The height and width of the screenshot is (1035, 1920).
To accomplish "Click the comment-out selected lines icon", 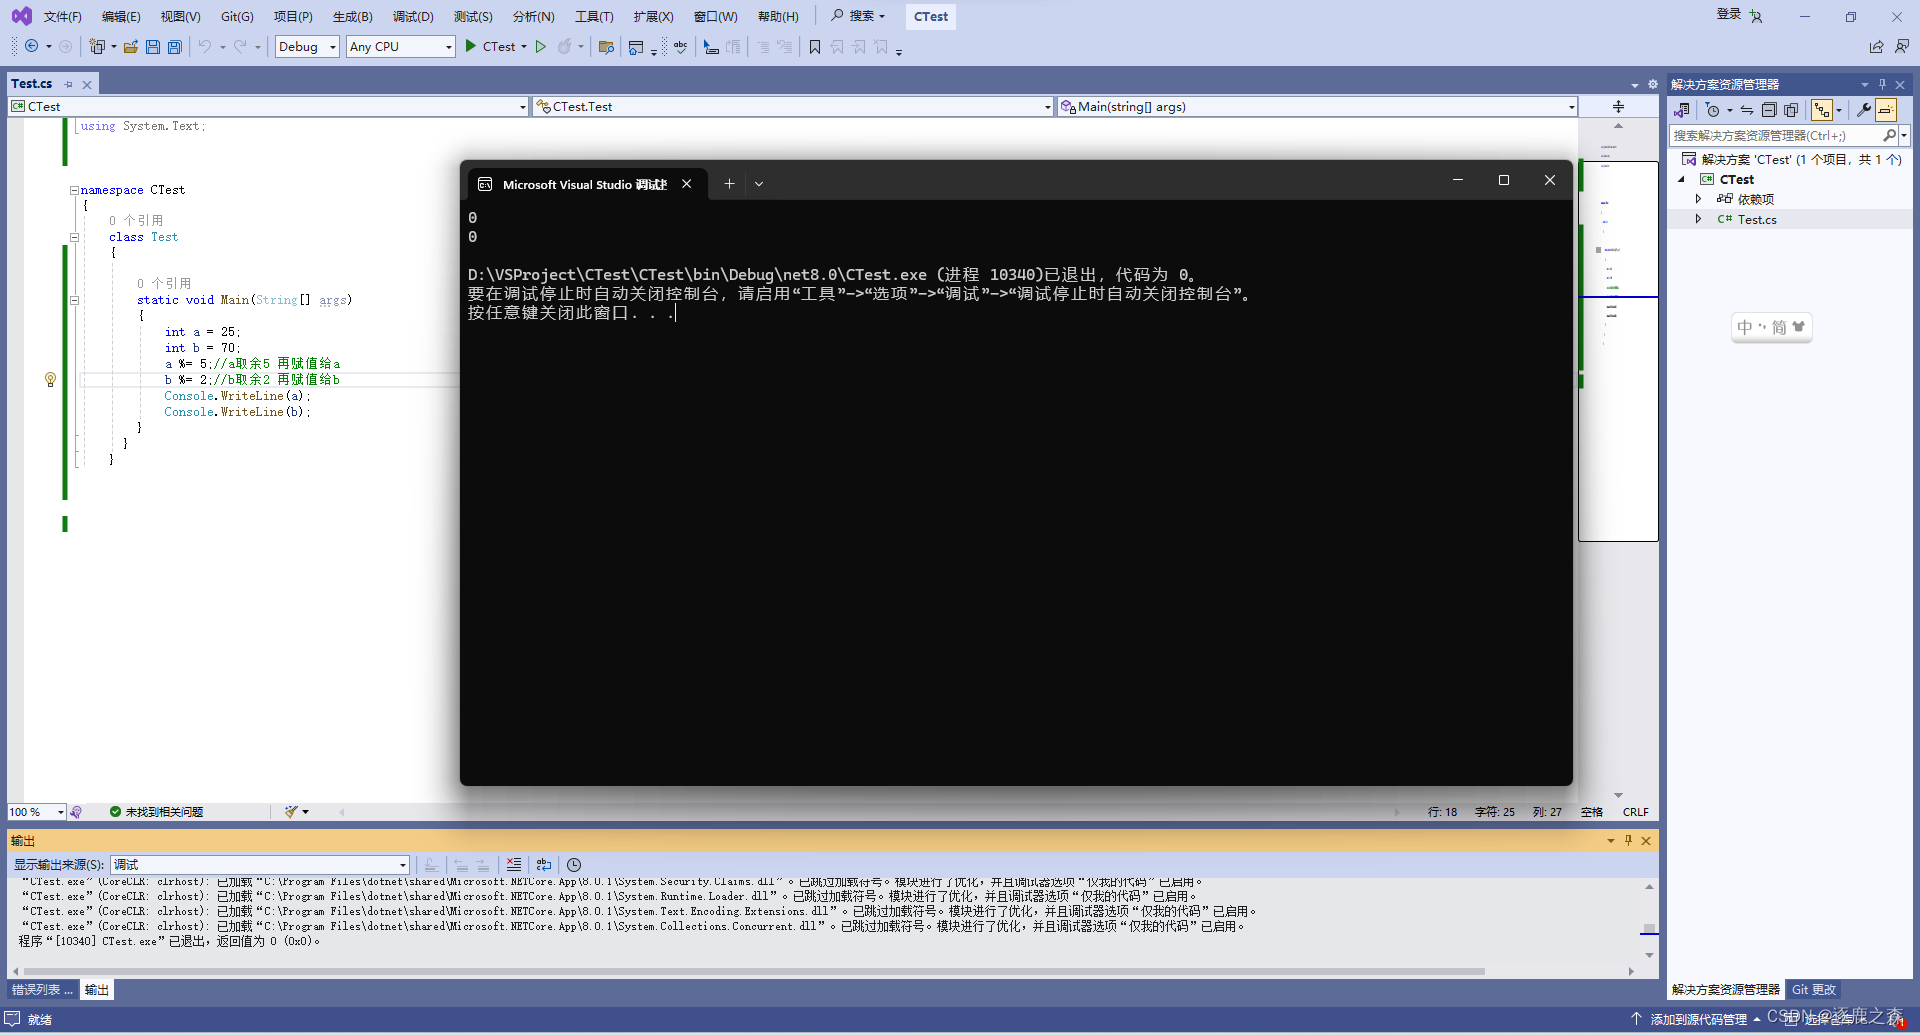I will (x=763, y=47).
